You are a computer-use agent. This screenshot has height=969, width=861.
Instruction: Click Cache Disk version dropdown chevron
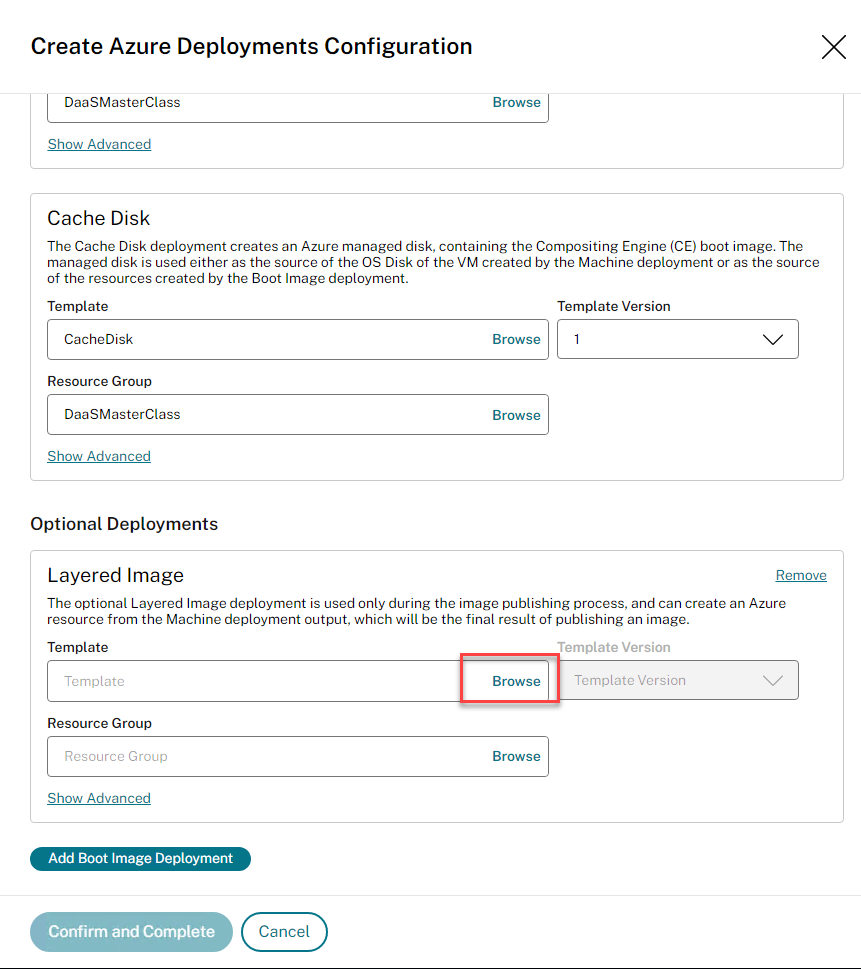[772, 340]
